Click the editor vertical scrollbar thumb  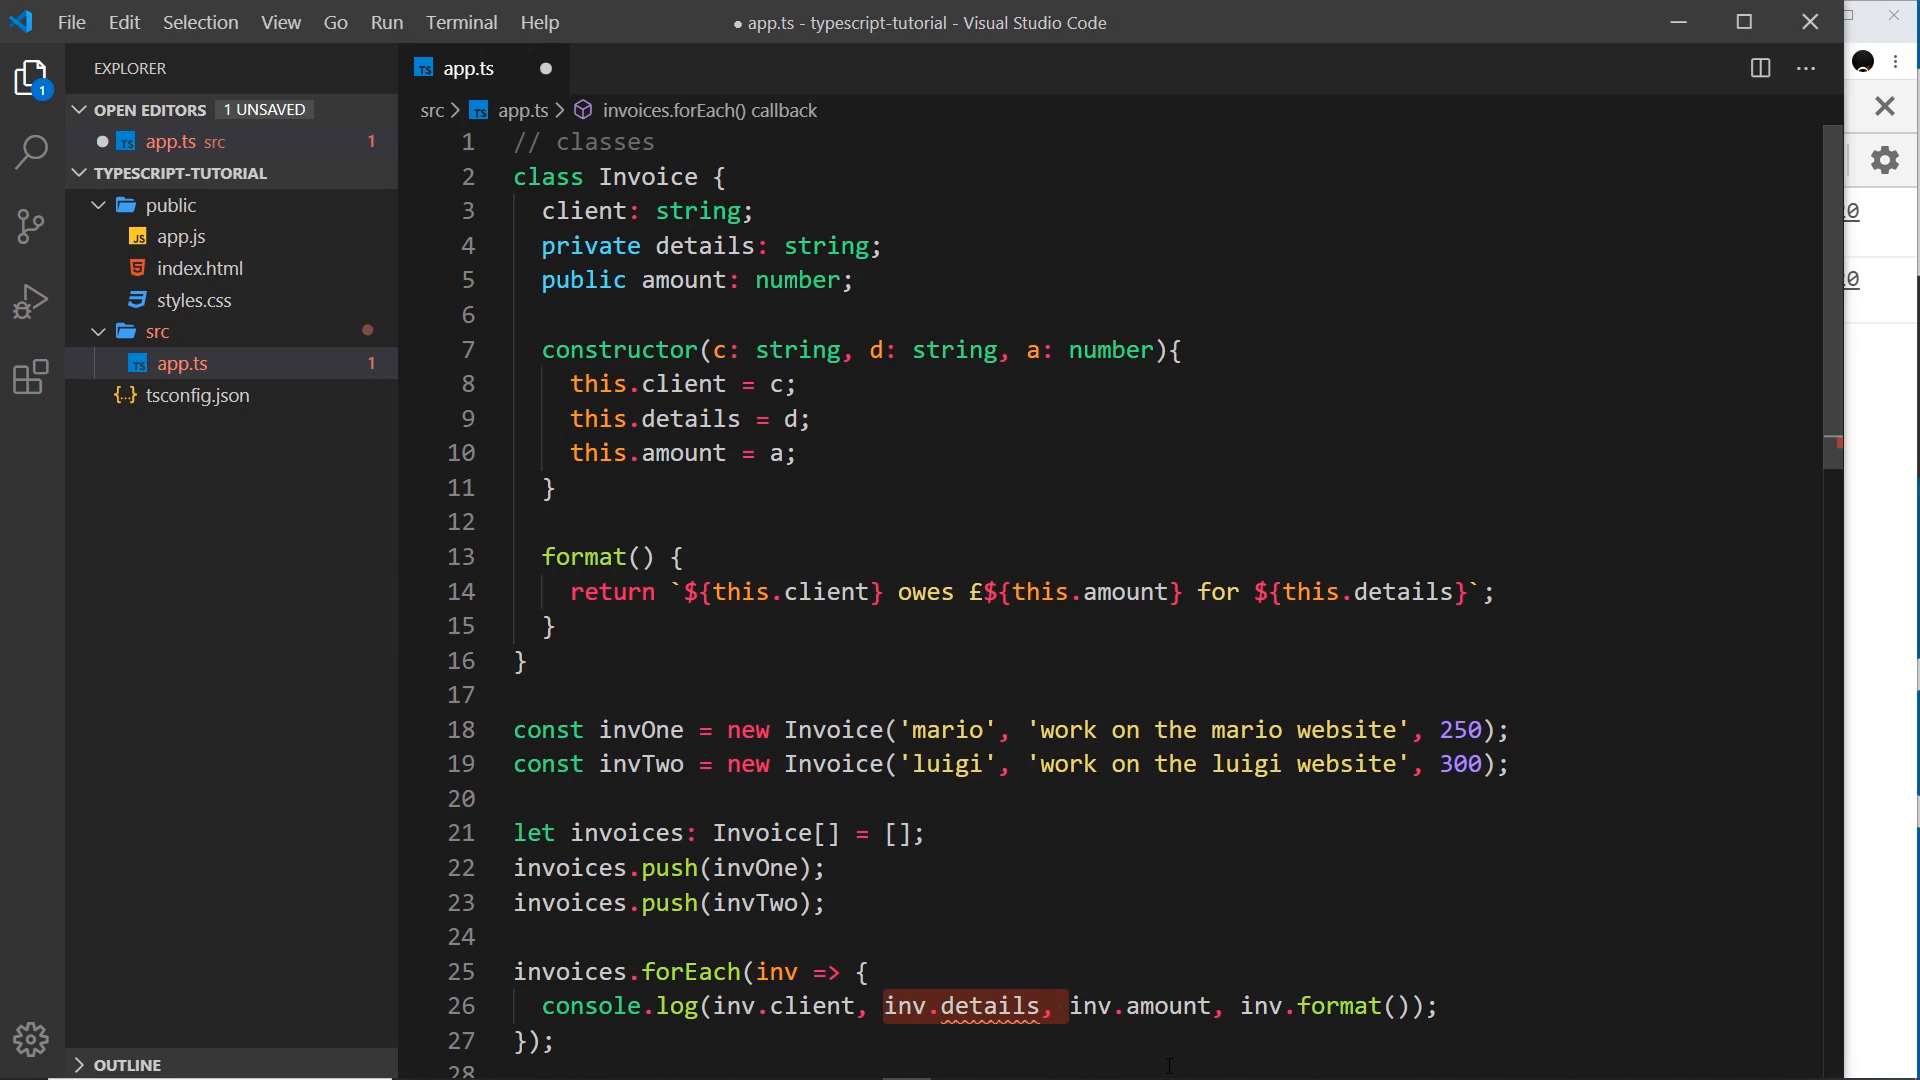(1833, 297)
